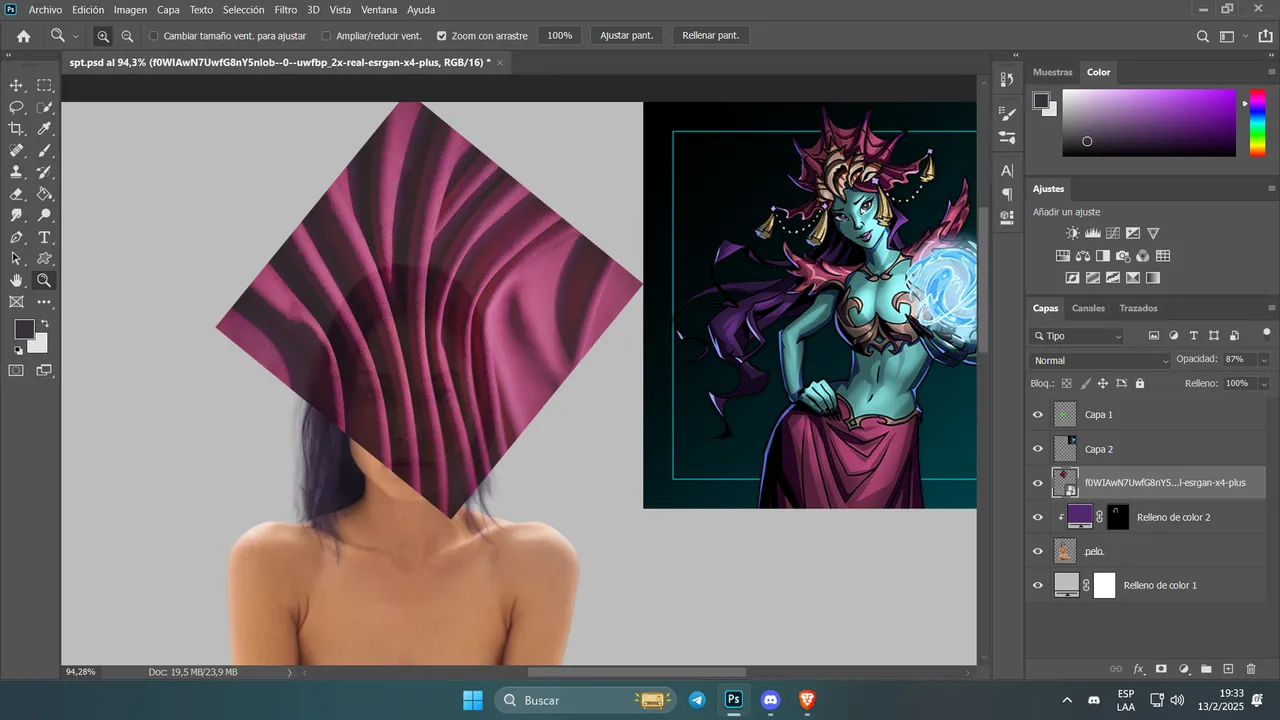Select the Eyedropper tool
The image size is (1280, 720).
click(45, 129)
